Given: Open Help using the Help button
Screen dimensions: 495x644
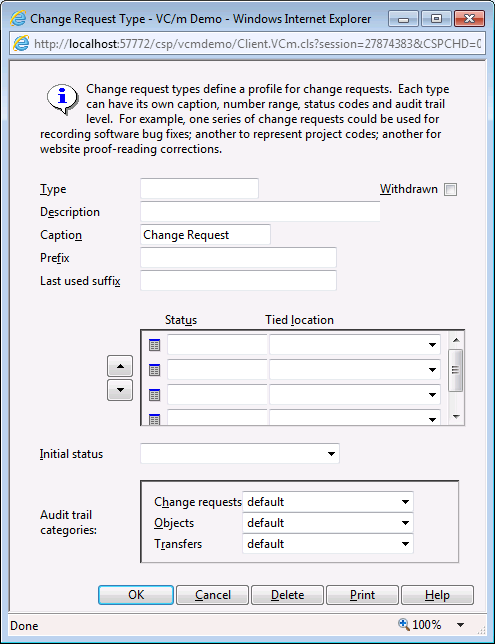Looking at the screenshot, I should [437, 595].
